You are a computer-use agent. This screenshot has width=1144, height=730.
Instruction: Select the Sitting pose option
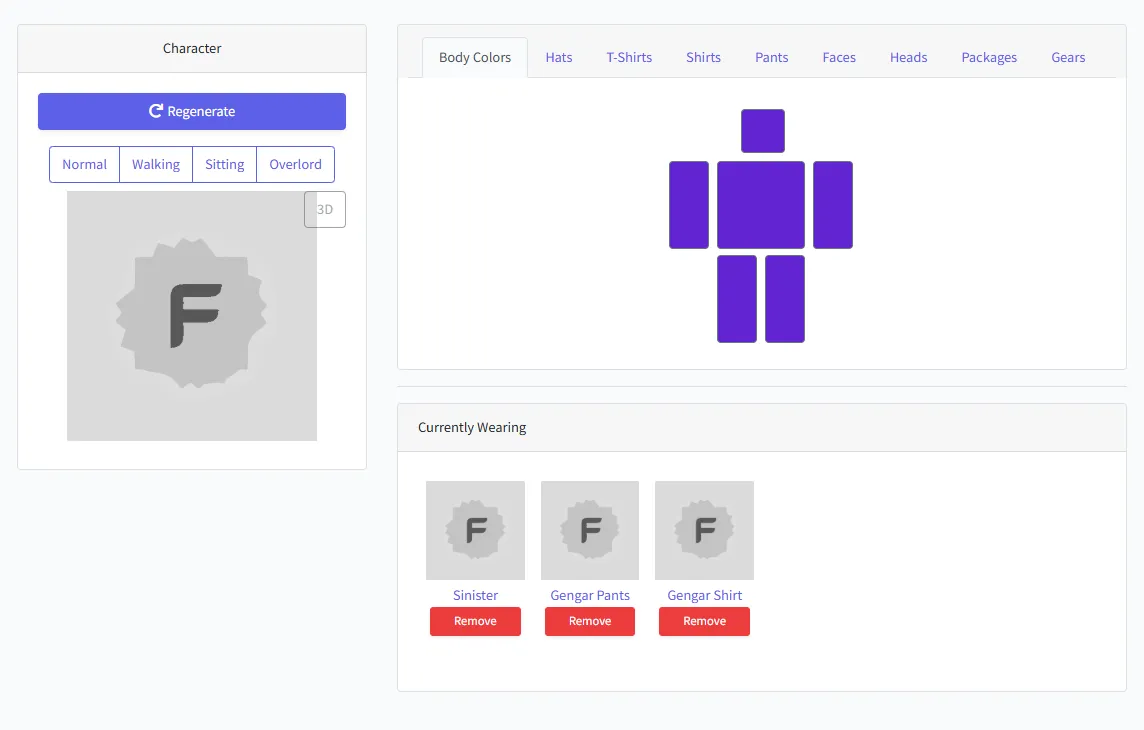pos(224,165)
